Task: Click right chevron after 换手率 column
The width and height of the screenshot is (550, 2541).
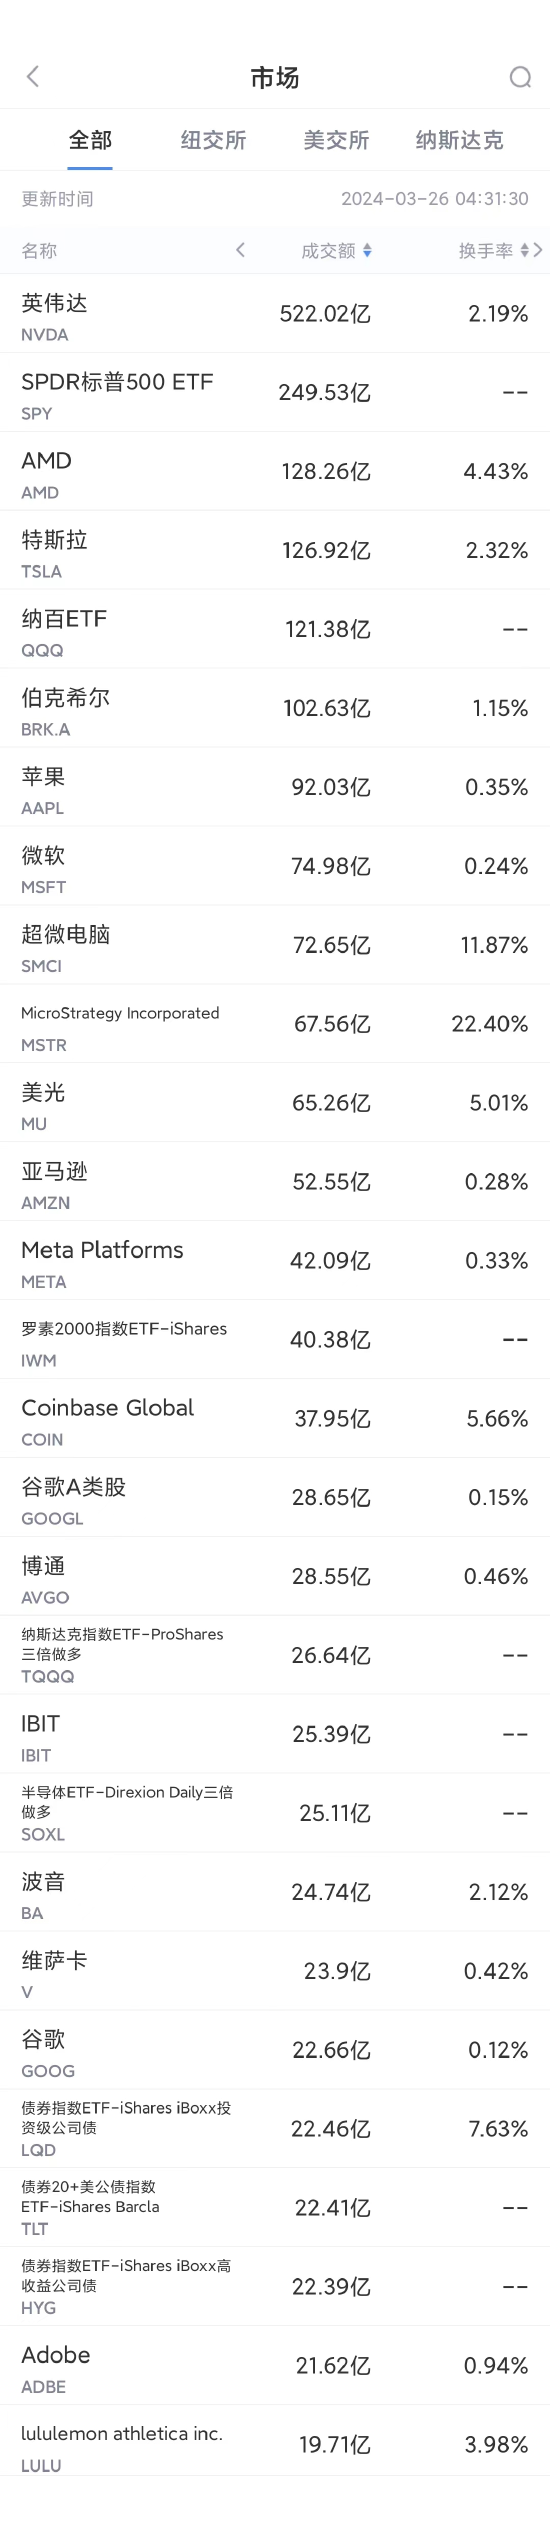Action: (x=538, y=250)
